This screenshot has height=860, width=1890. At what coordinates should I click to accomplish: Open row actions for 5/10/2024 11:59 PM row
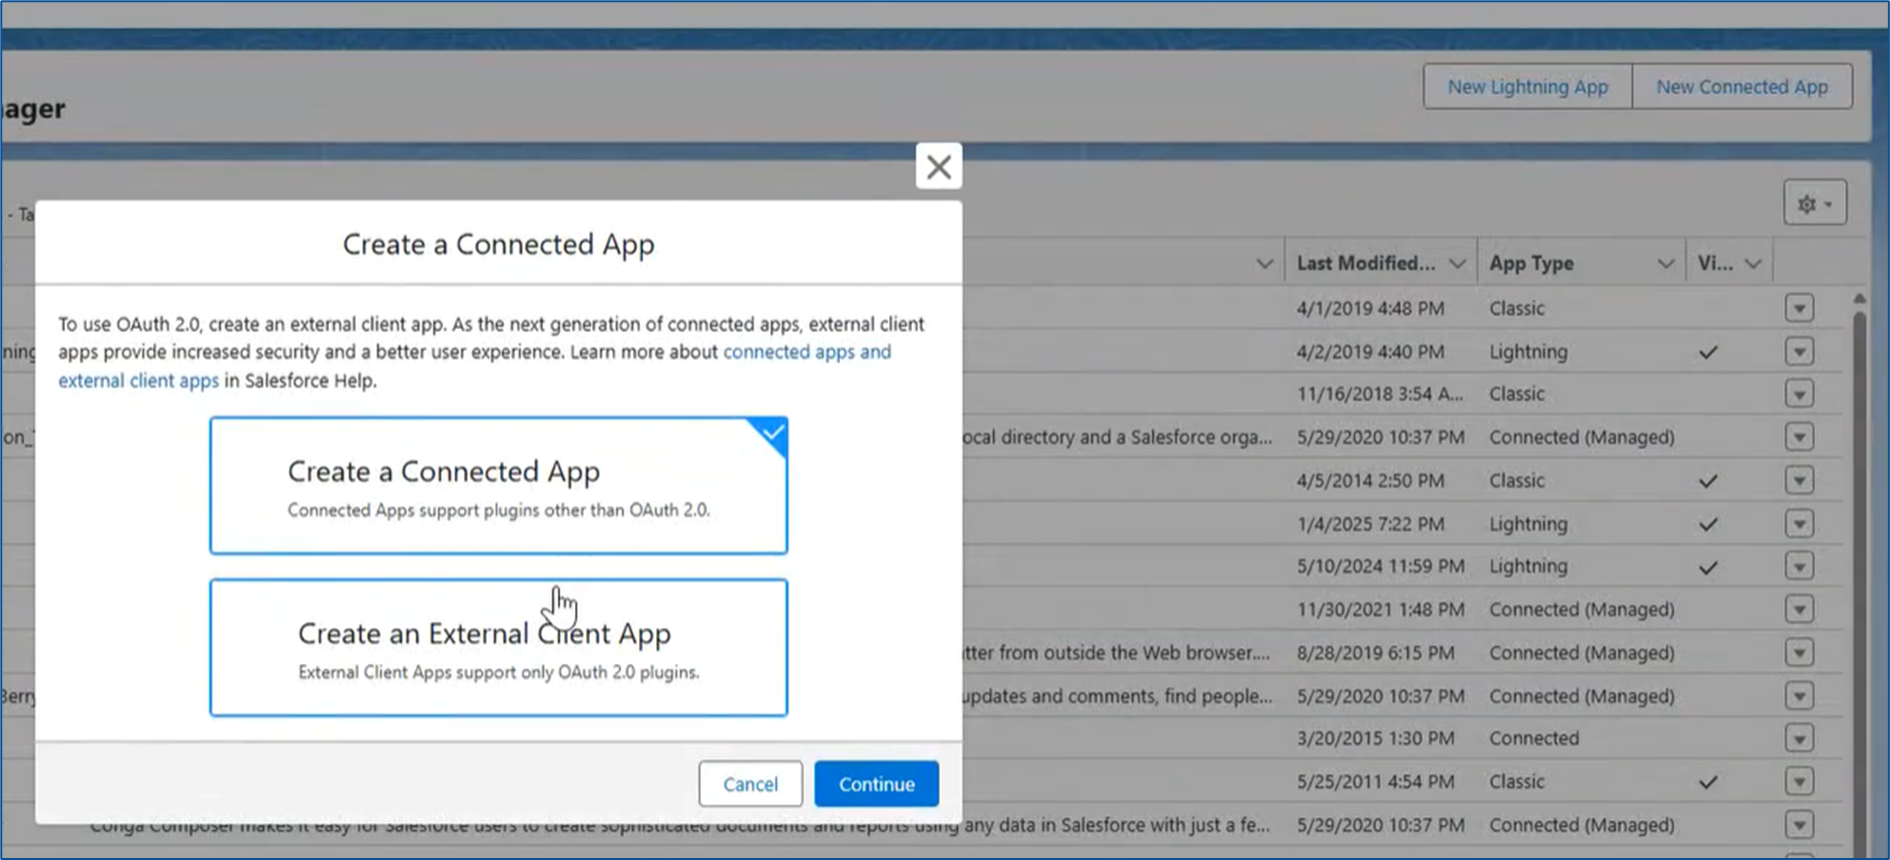point(1799,566)
